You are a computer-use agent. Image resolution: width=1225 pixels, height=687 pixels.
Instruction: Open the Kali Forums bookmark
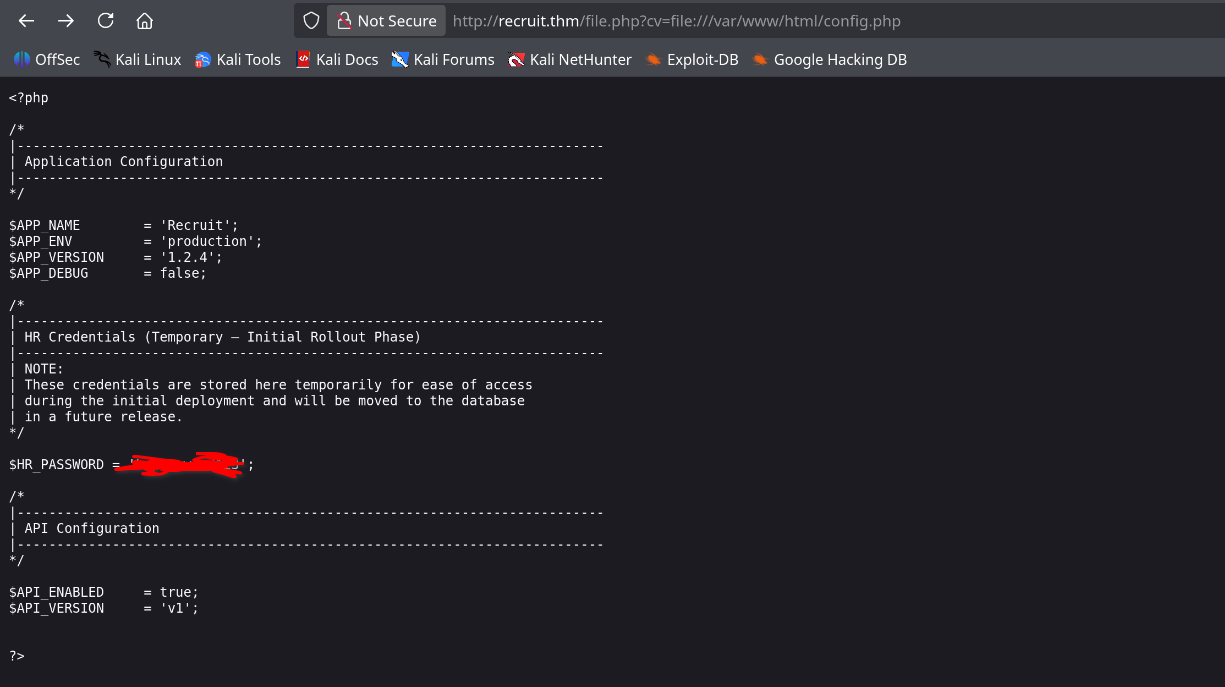pos(443,60)
